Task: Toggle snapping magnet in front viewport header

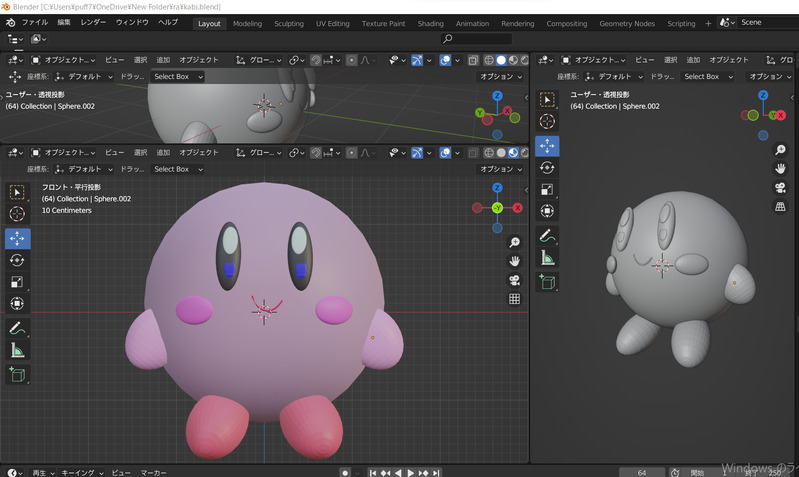Action: coord(316,153)
